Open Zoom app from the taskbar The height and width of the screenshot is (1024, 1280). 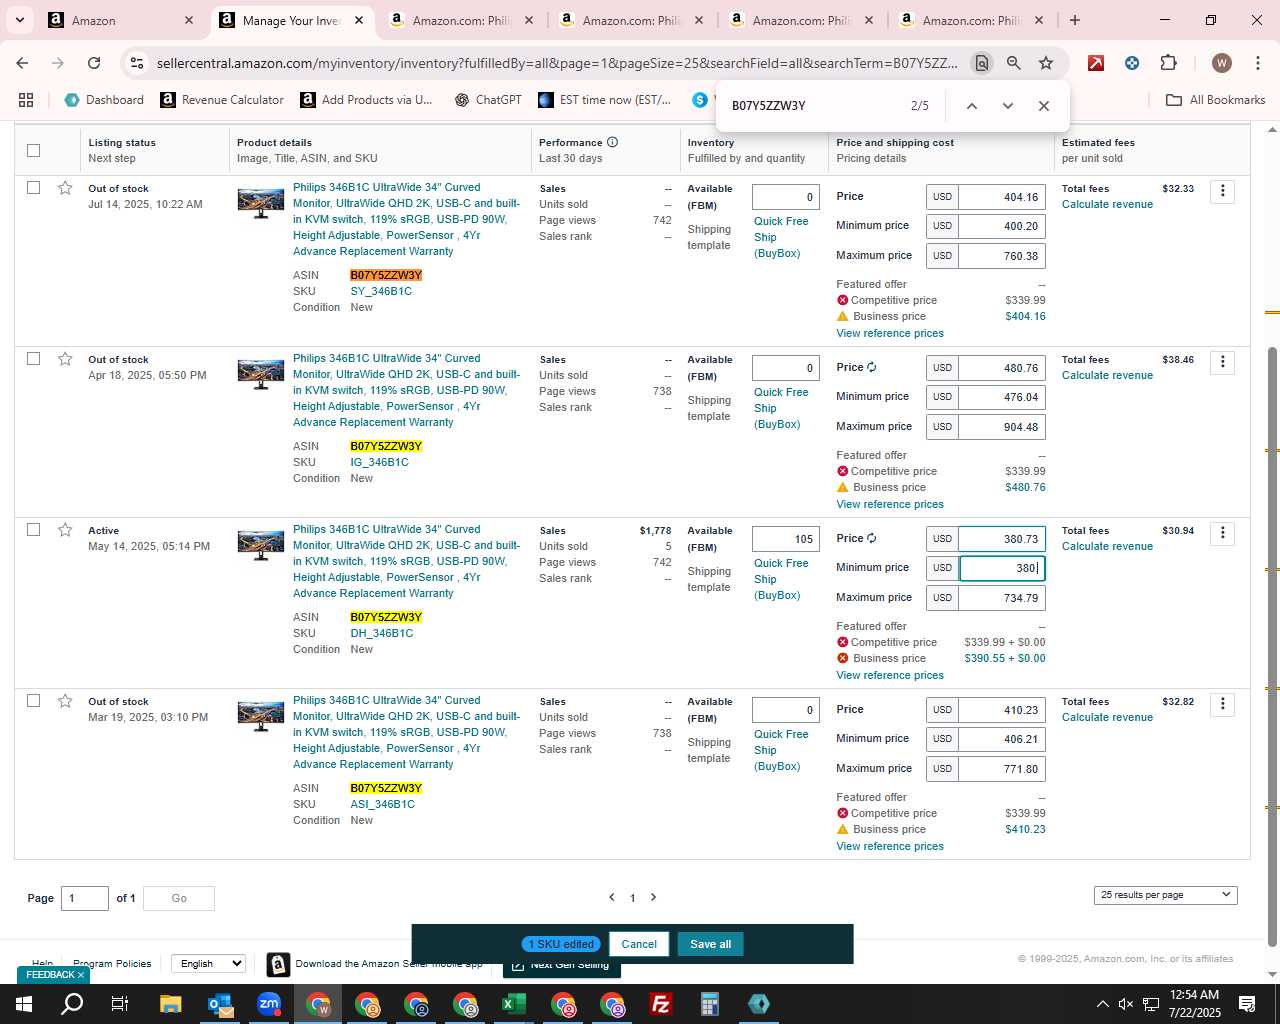[269, 1004]
